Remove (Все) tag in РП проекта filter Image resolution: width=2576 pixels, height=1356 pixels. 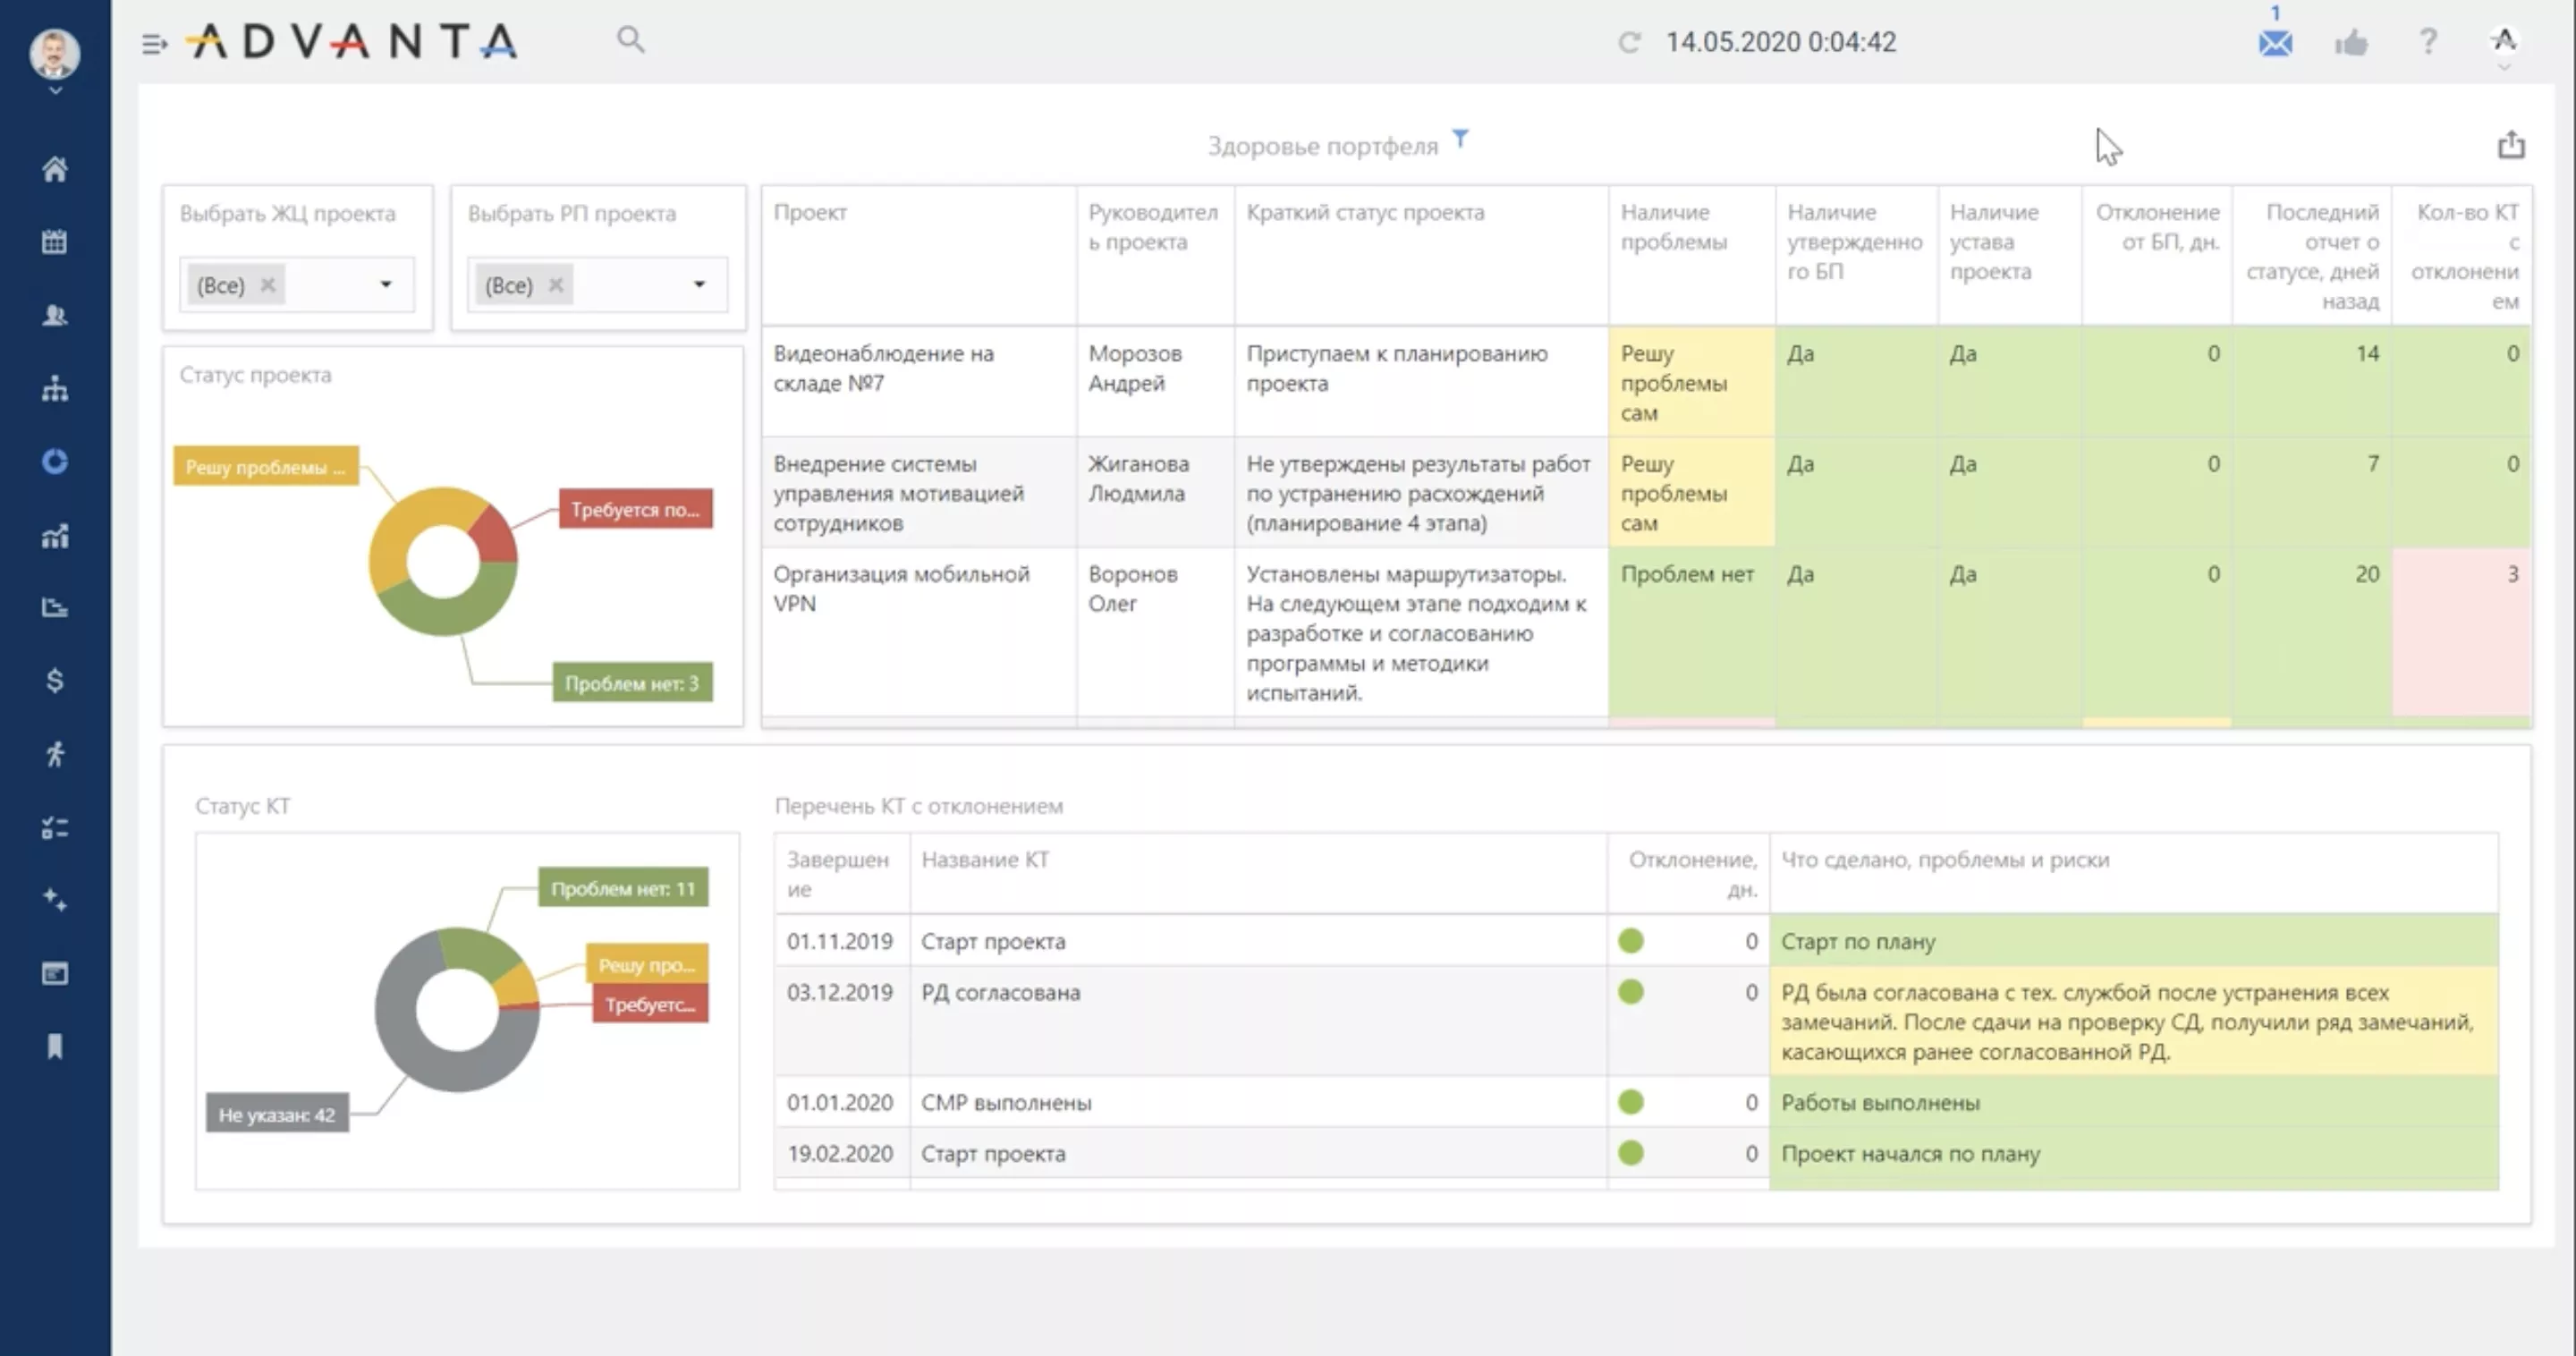(x=556, y=285)
